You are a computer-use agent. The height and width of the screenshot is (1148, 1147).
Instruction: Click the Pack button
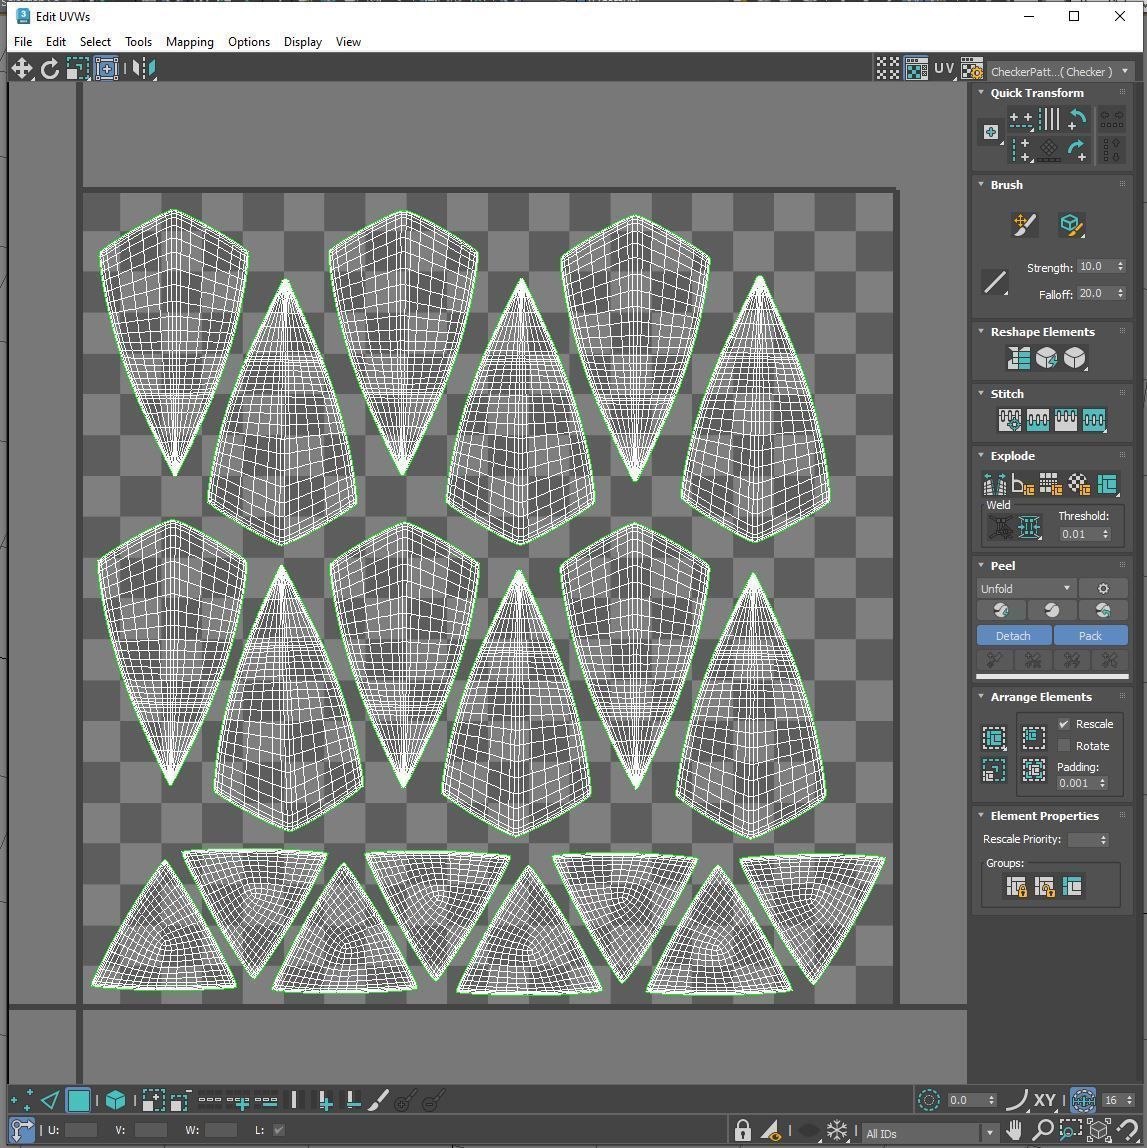pyautogui.click(x=1090, y=636)
